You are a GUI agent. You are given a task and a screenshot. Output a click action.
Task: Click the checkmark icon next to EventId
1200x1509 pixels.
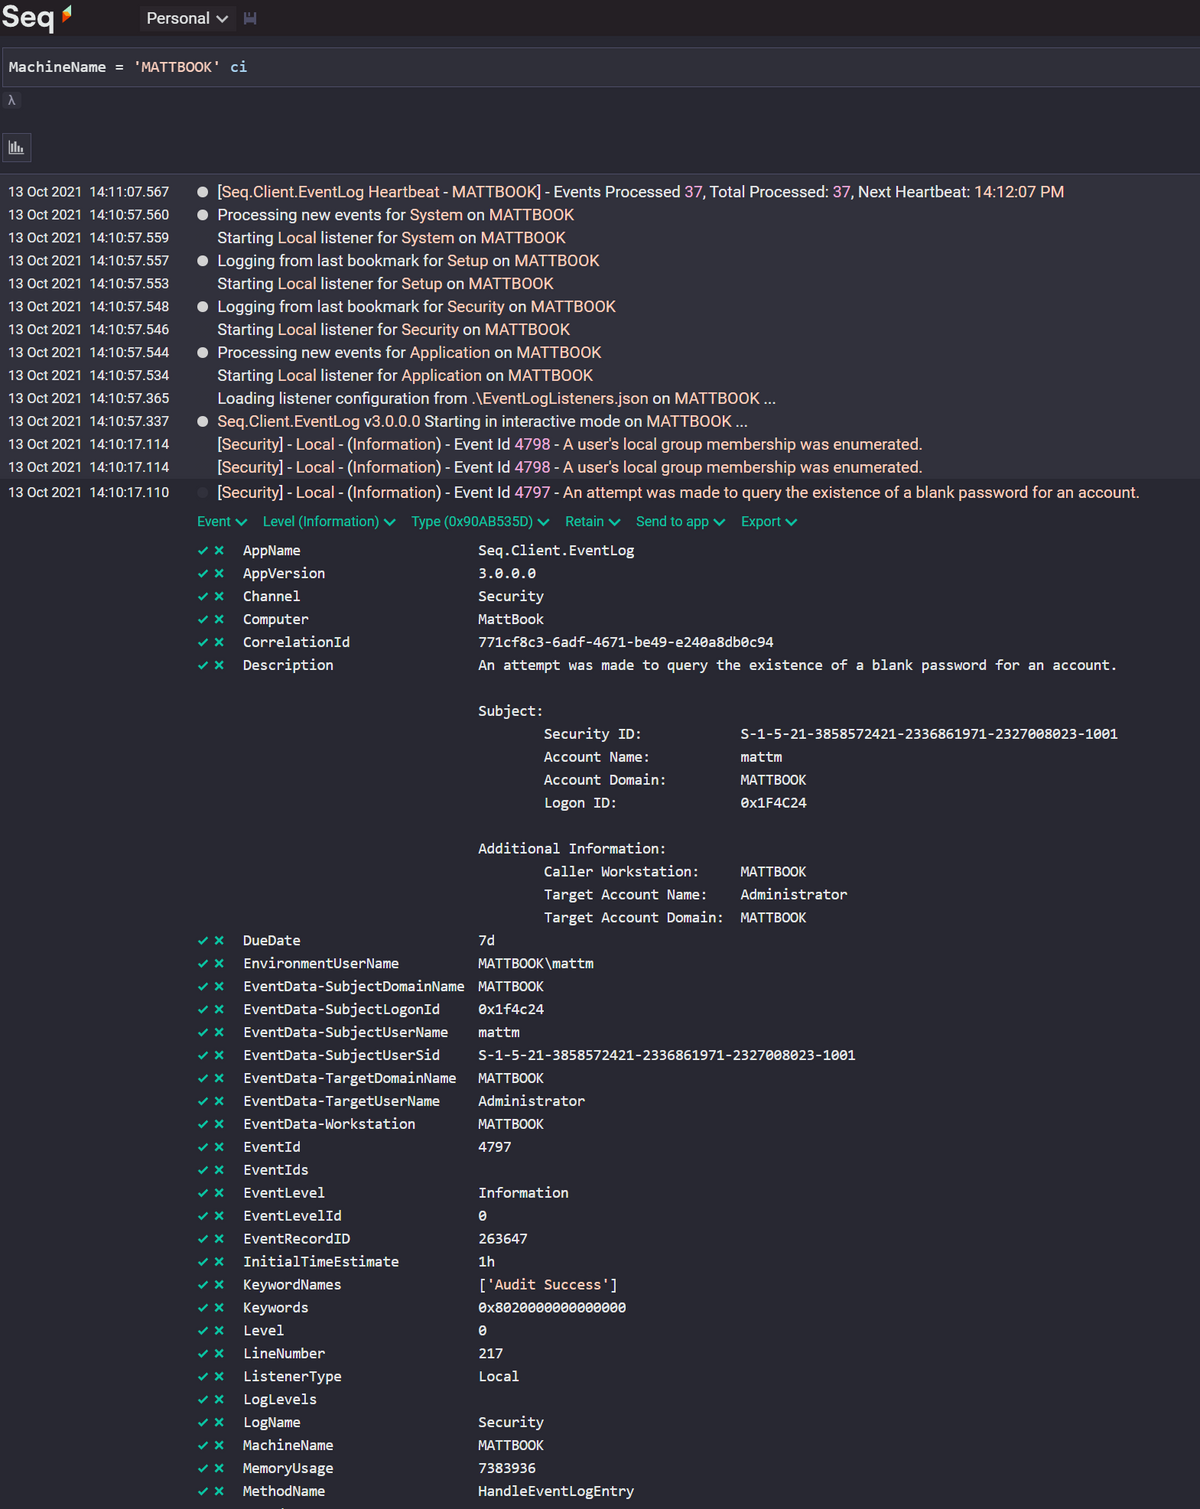point(203,1147)
